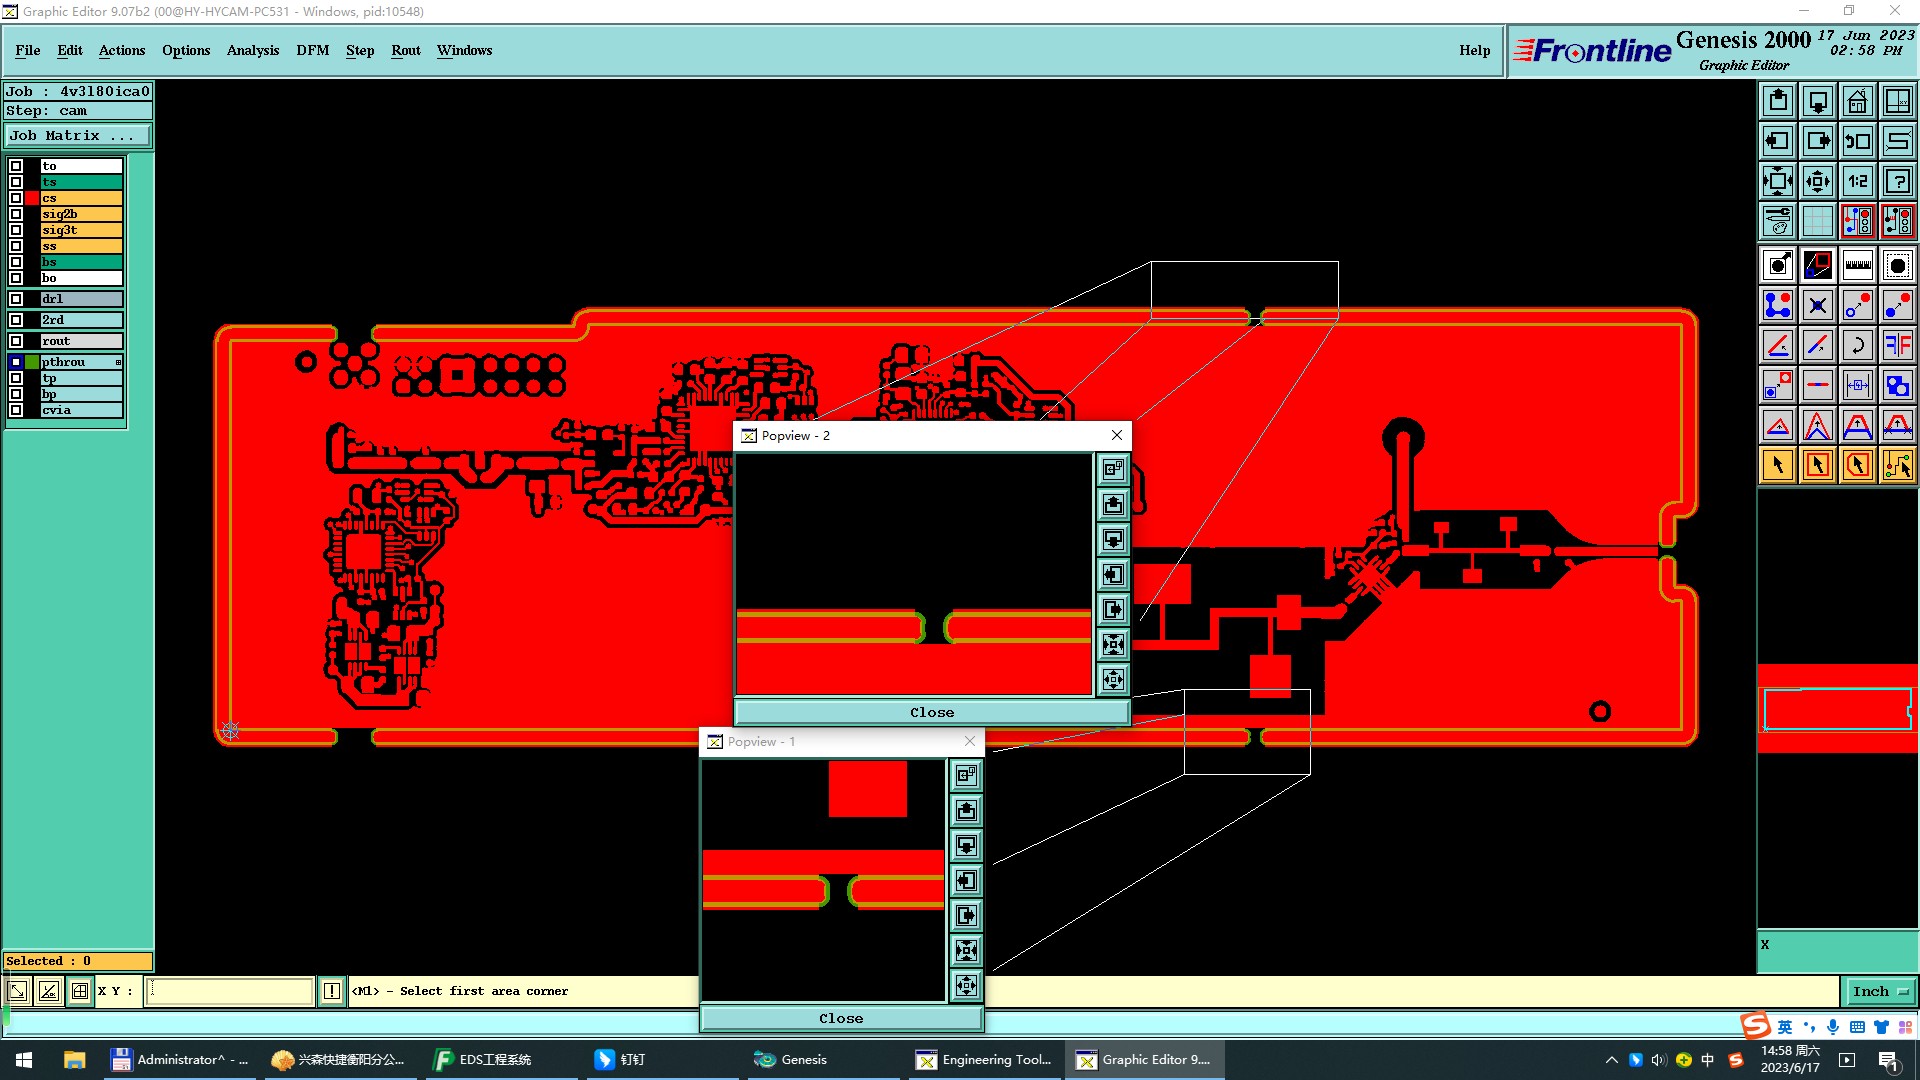Screen dimensions: 1920x1080
Task: Open the Inch units dropdown
Action: (1880, 991)
